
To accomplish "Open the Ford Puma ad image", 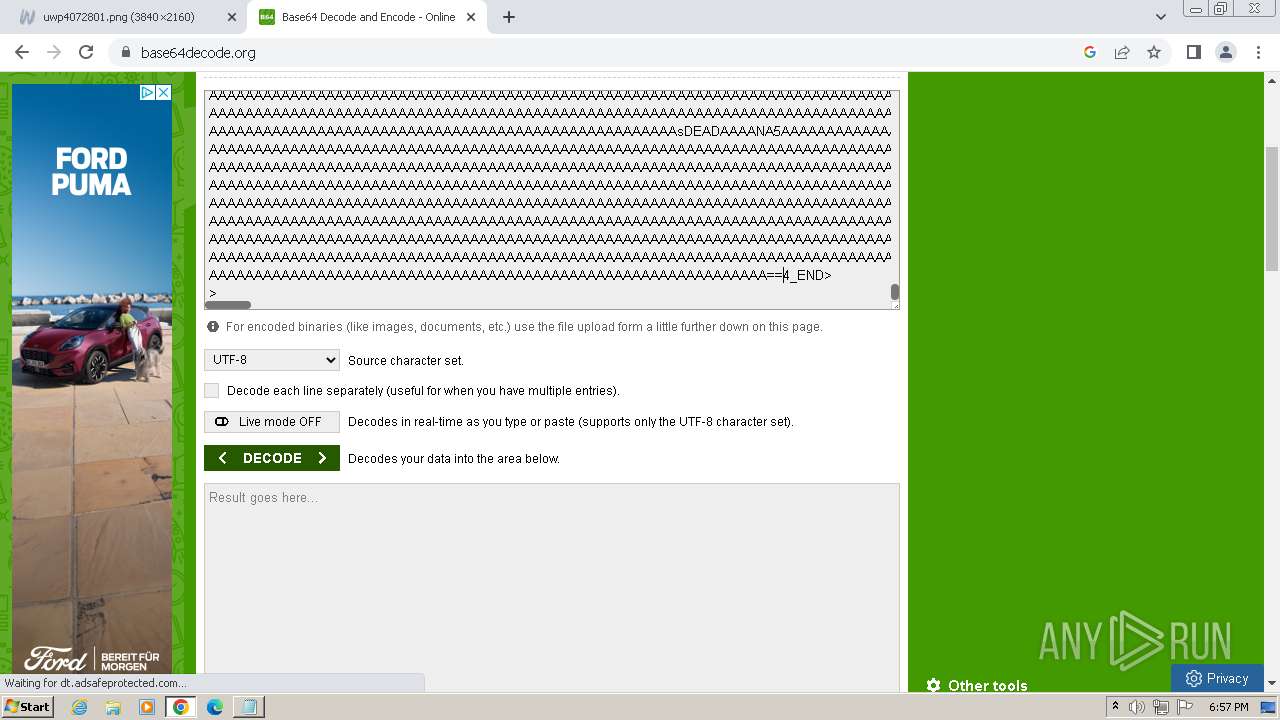I will coord(92,380).
